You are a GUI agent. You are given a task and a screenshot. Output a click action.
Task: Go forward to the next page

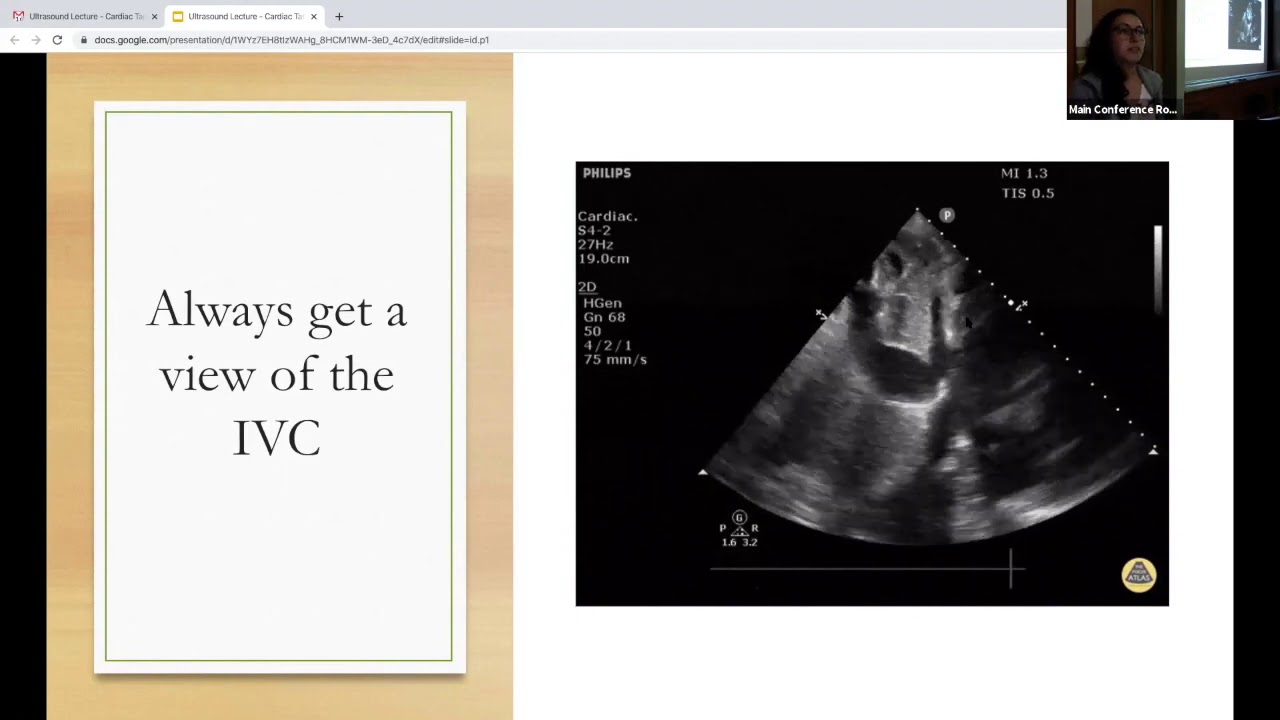click(x=36, y=40)
